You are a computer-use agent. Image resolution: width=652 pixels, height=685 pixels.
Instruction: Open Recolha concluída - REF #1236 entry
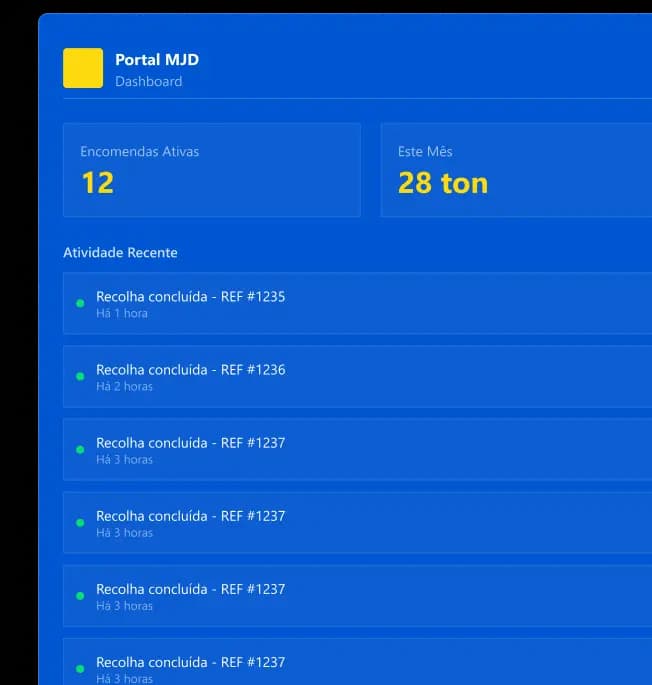pyautogui.click(x=357, y=377)
